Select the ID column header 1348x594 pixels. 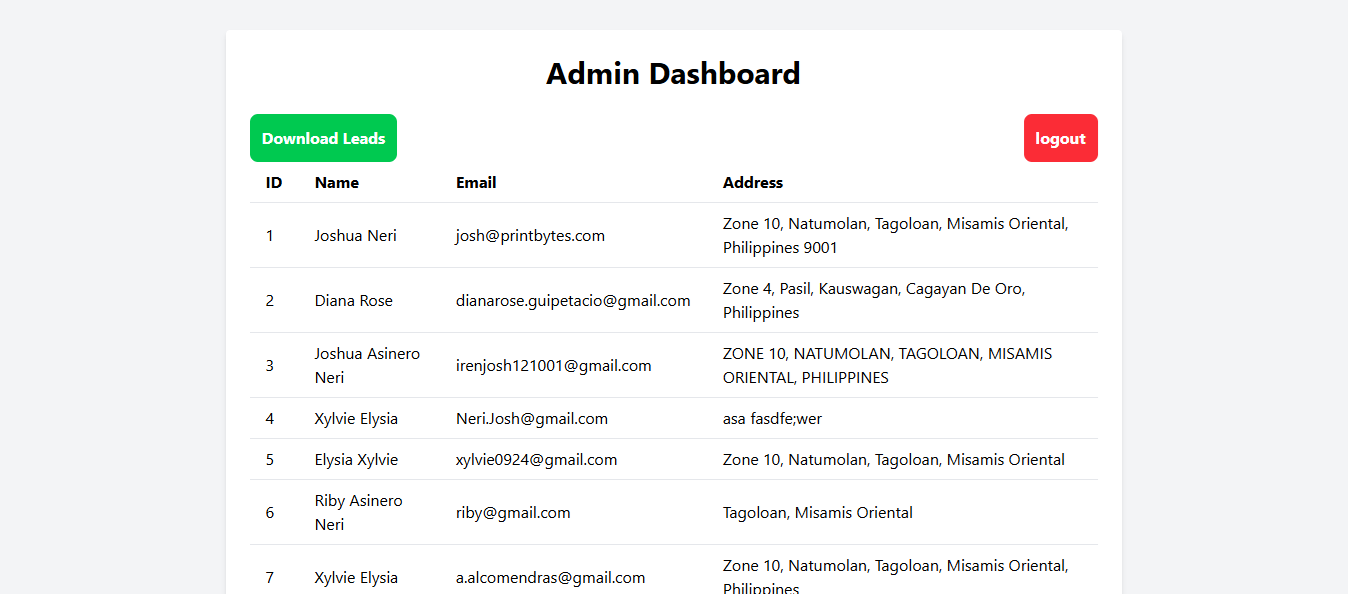point(274,183)
